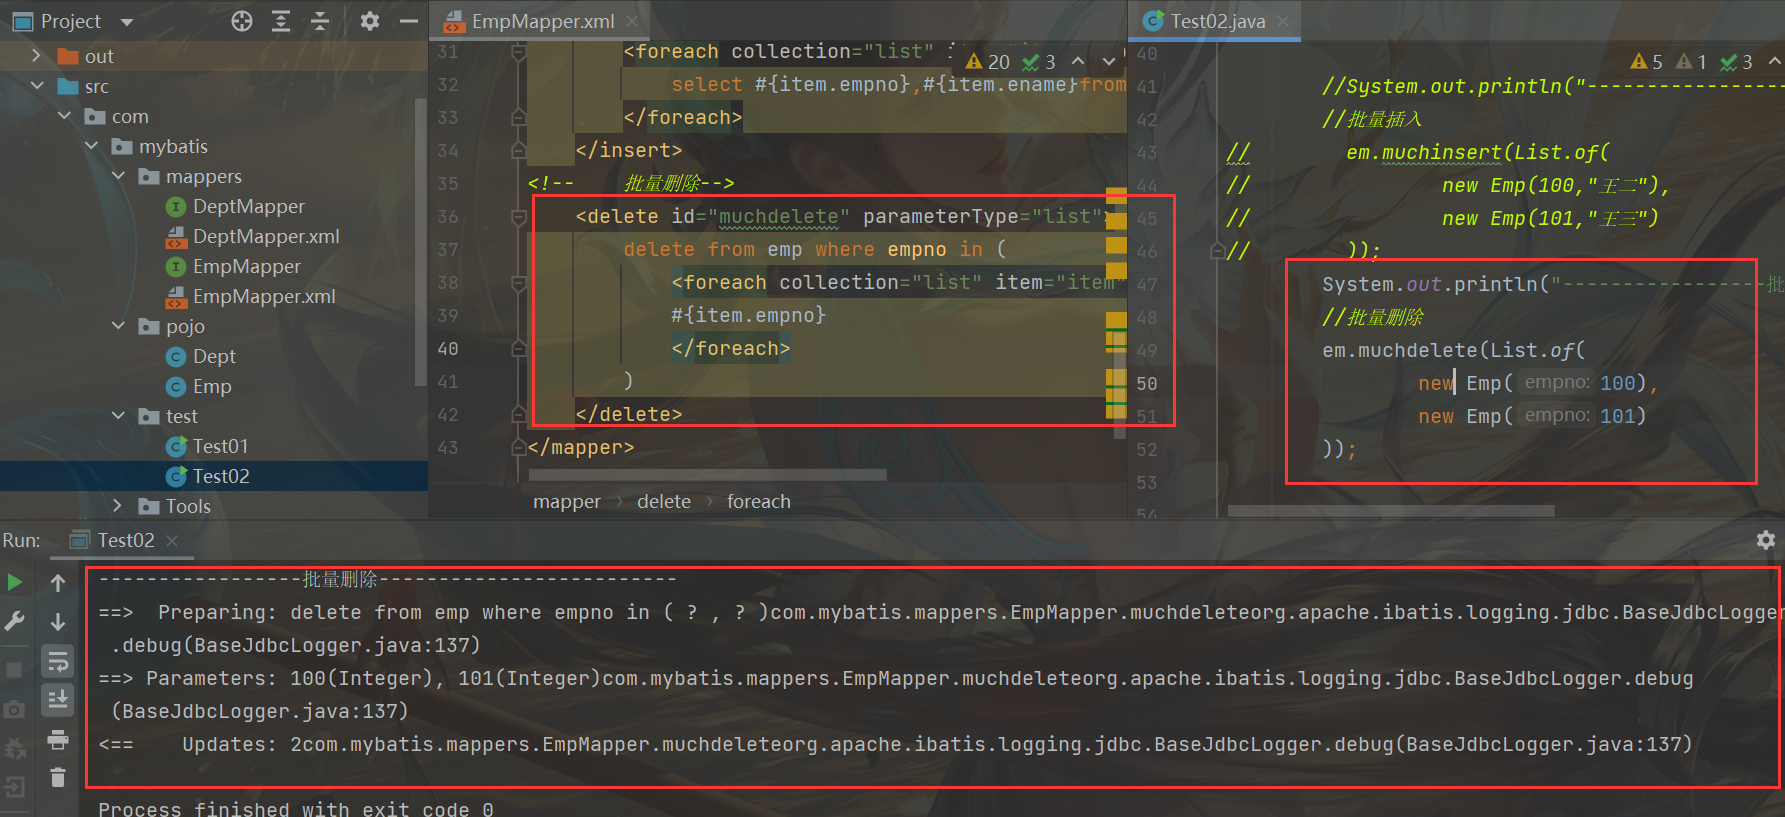Click line 40 in EmpMapper.xml gutter
1785x817 pixels.
point(448,349)
